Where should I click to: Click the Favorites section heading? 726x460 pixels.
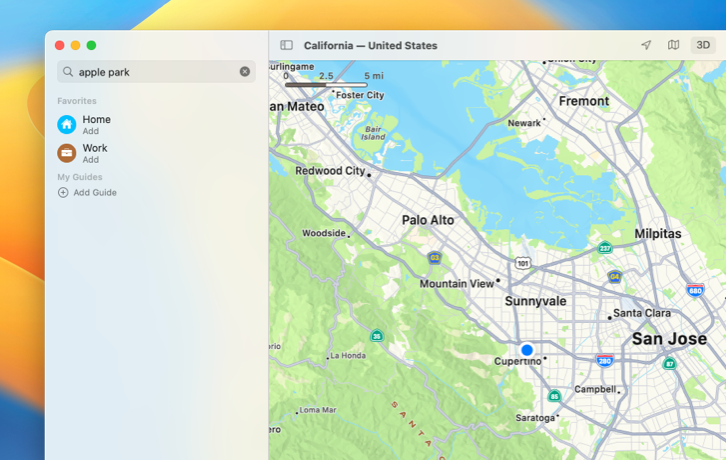77,101
